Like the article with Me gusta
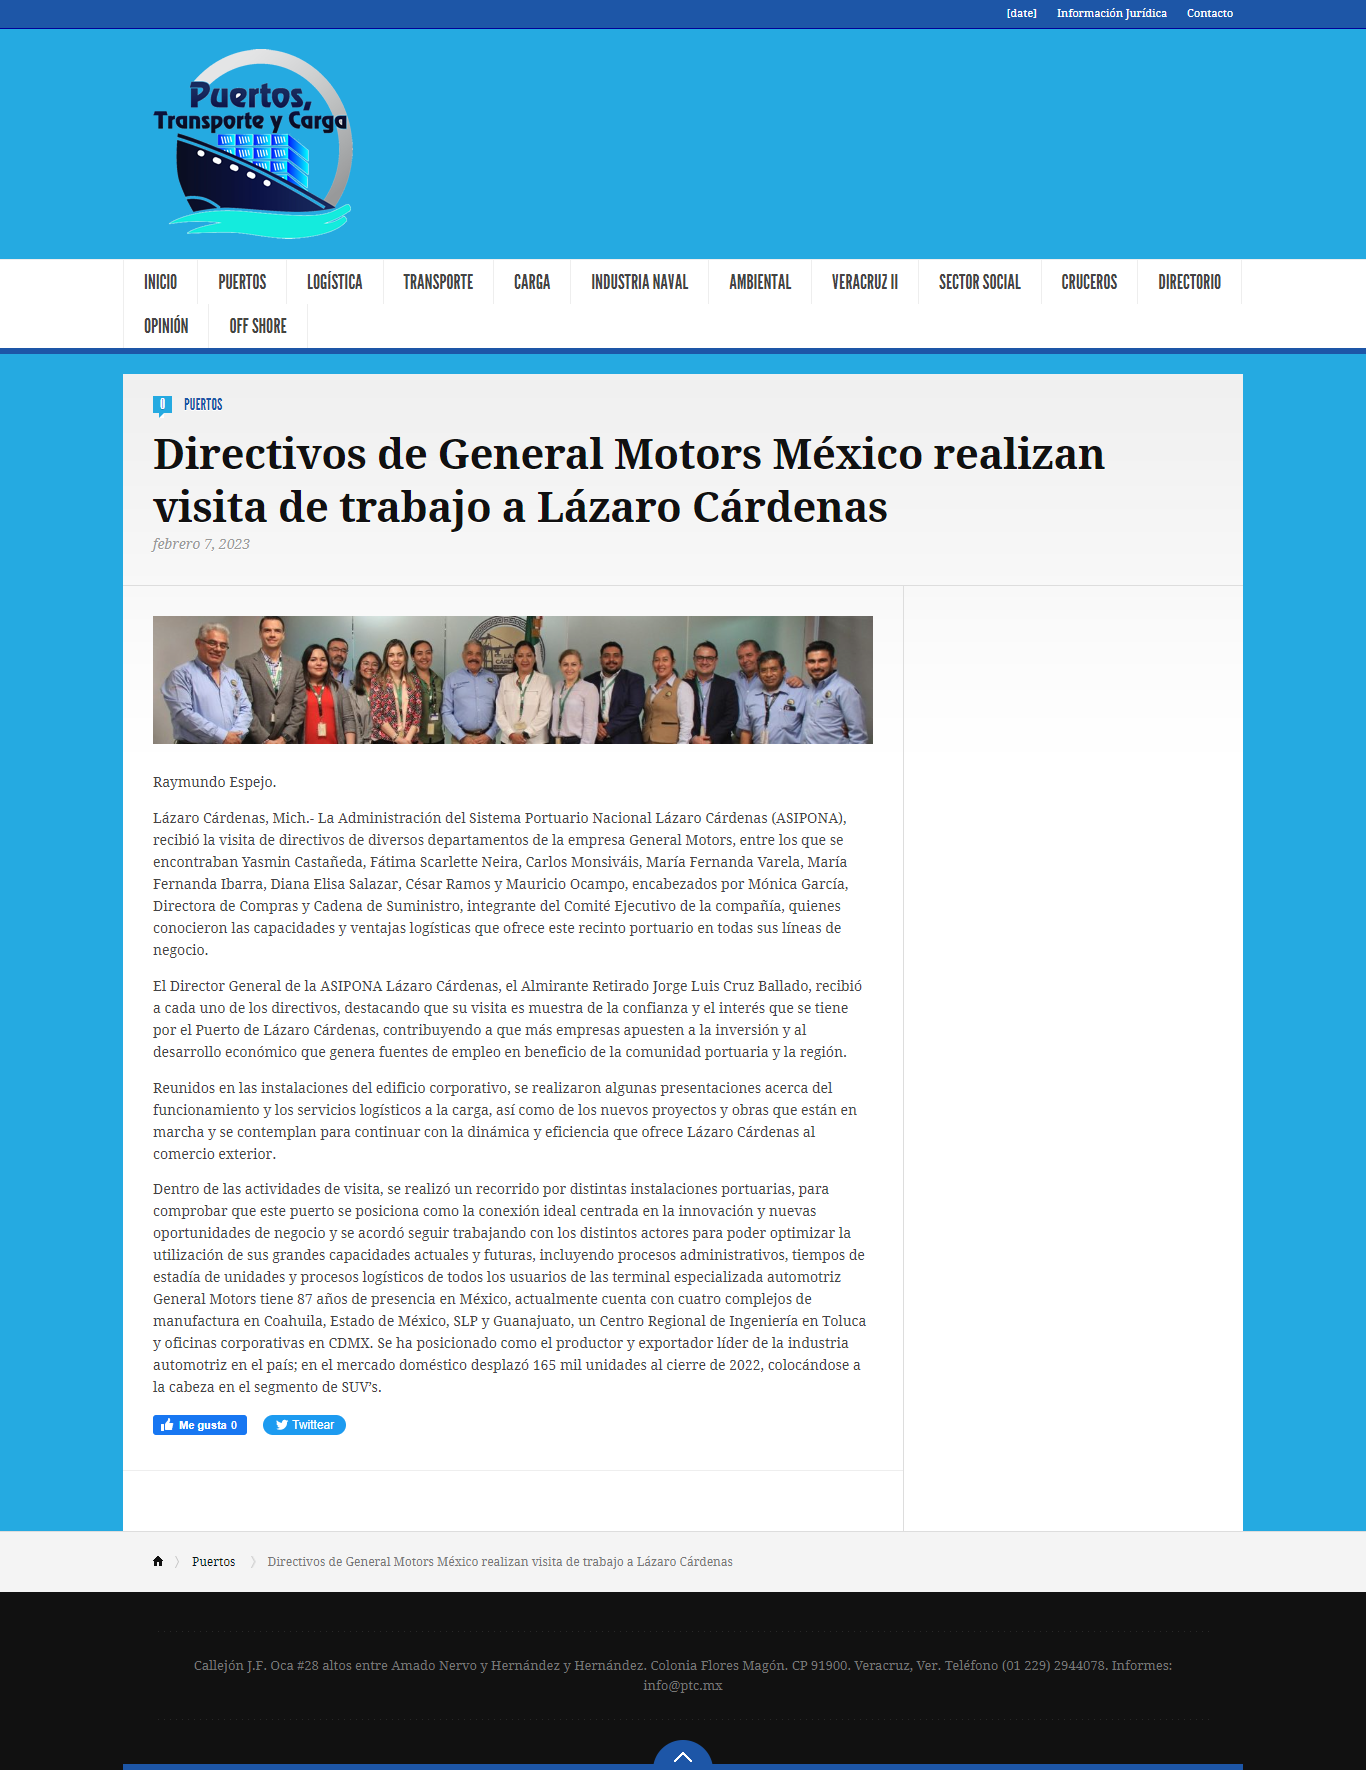1366x1770 pixels. click(200, 1425)
